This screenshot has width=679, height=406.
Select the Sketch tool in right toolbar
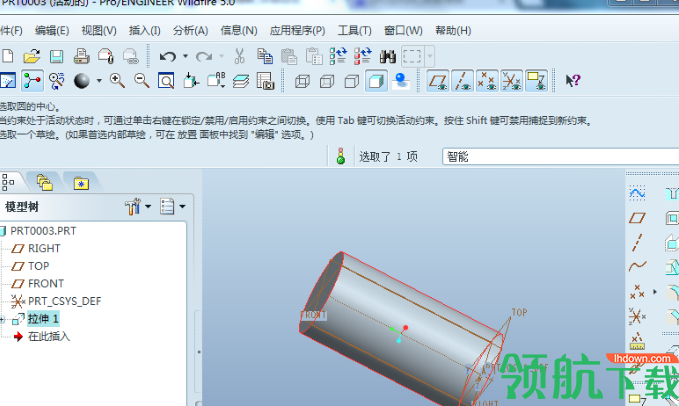tap(637, 193)
